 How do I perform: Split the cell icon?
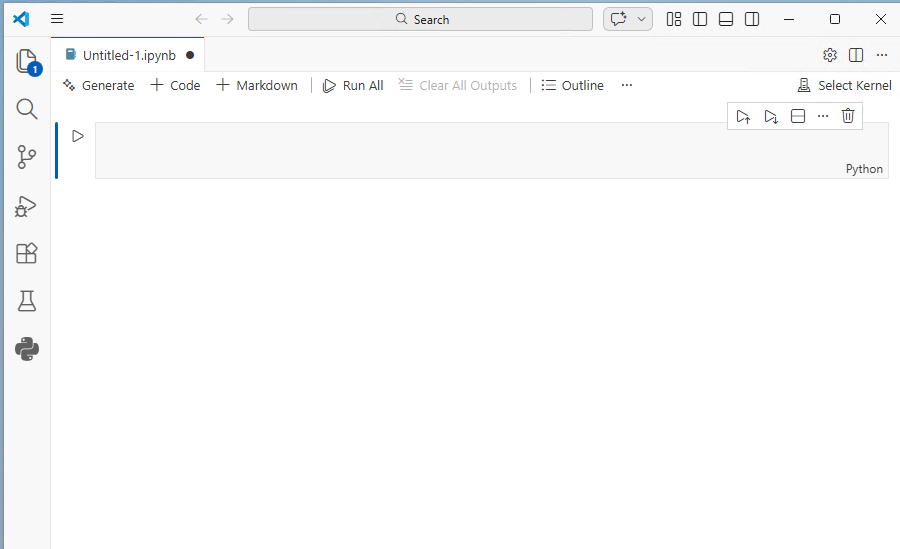point(798,117)
